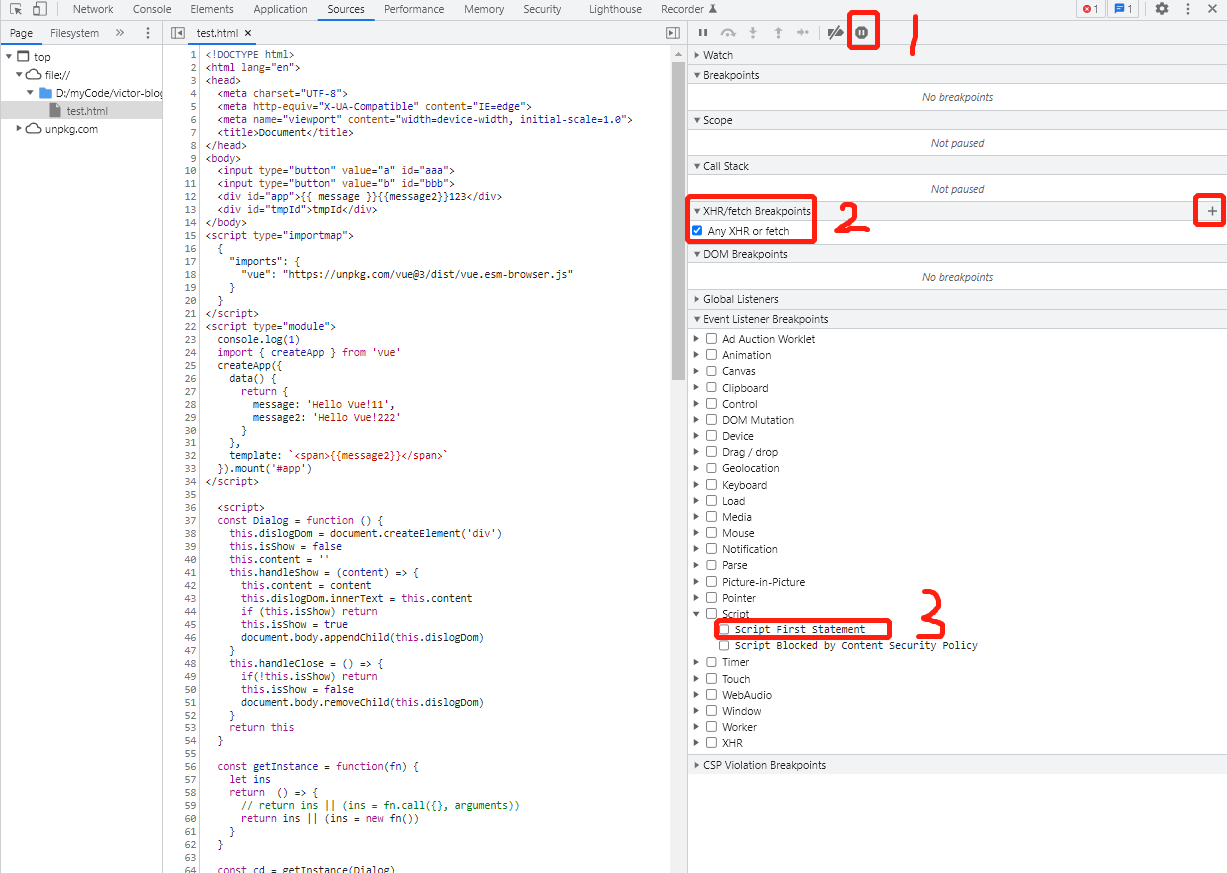Pause script execution button
The width and height of the screenshot is (1227, 873).
[703, 33]
